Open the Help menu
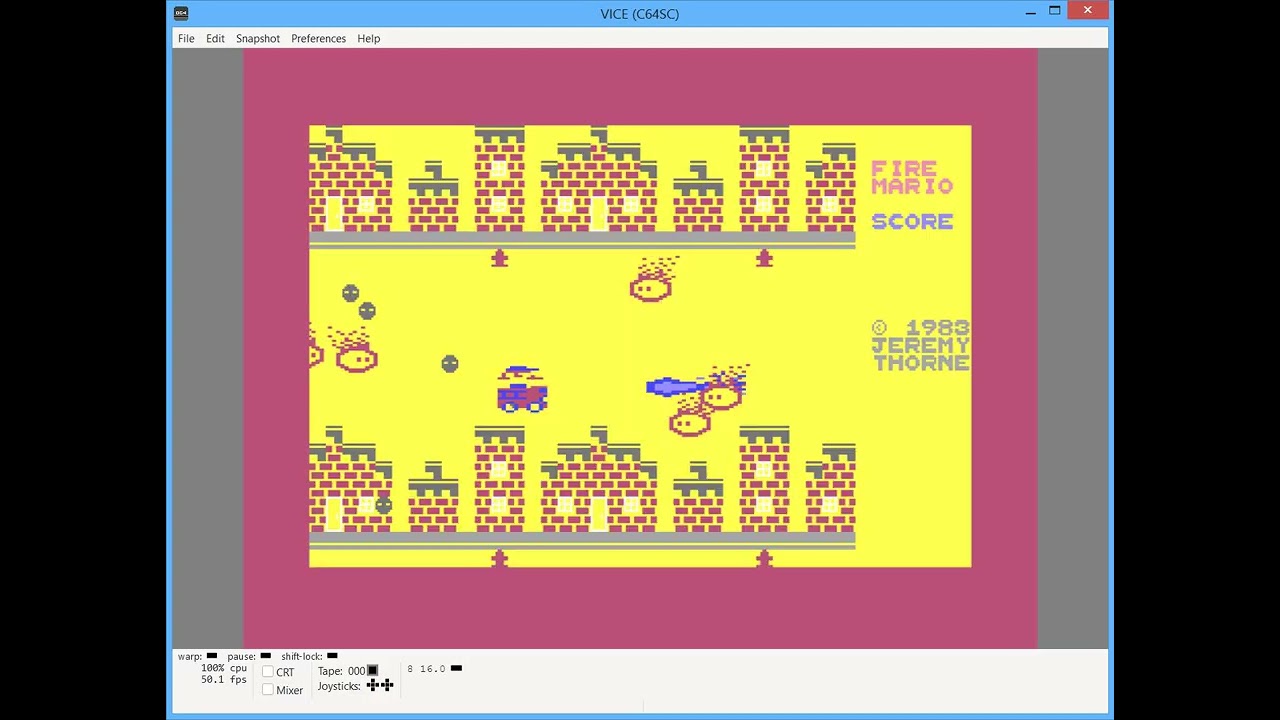The image size is (1280, 720). coord(368,38)
